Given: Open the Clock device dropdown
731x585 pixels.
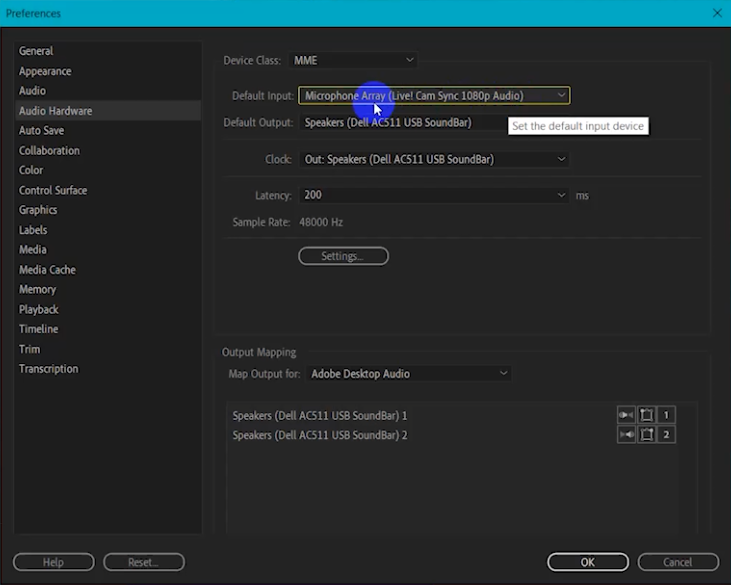Looking at the screenshot, I should [x=434, y=159].
